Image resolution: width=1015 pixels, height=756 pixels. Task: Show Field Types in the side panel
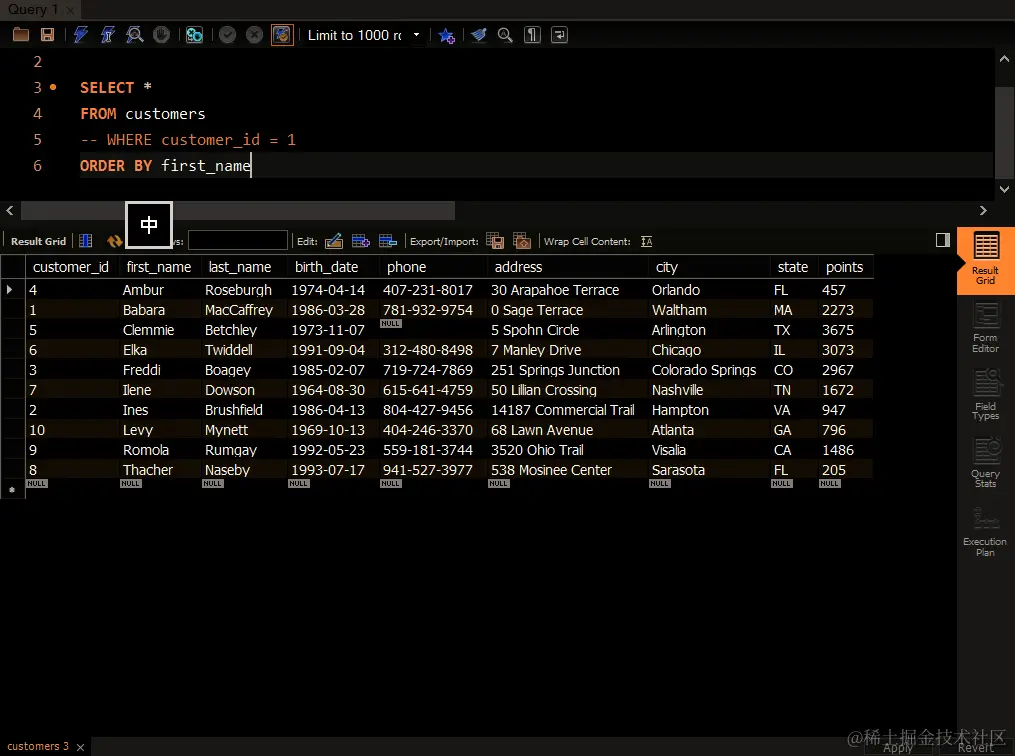(x=985, y=395)
